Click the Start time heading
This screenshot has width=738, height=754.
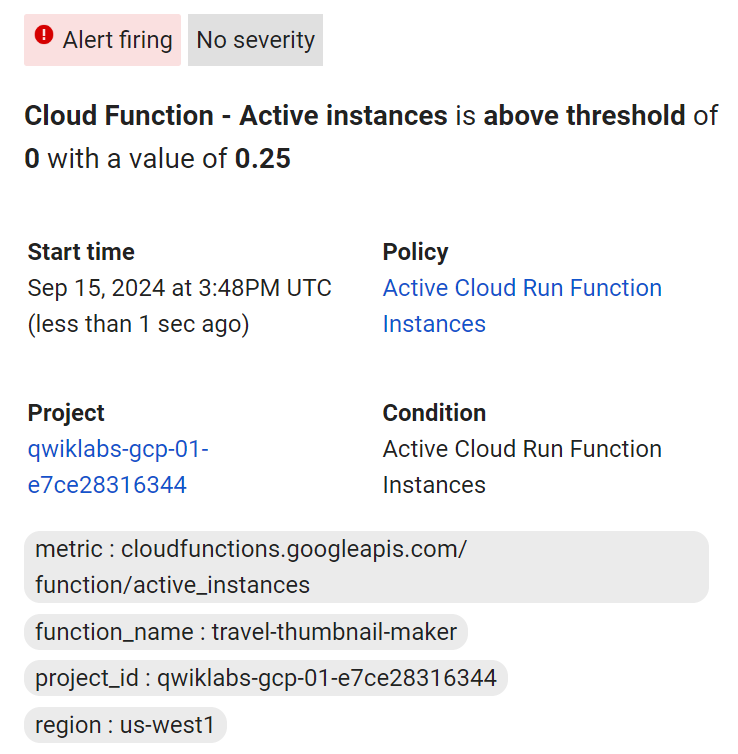click(81, 252)
